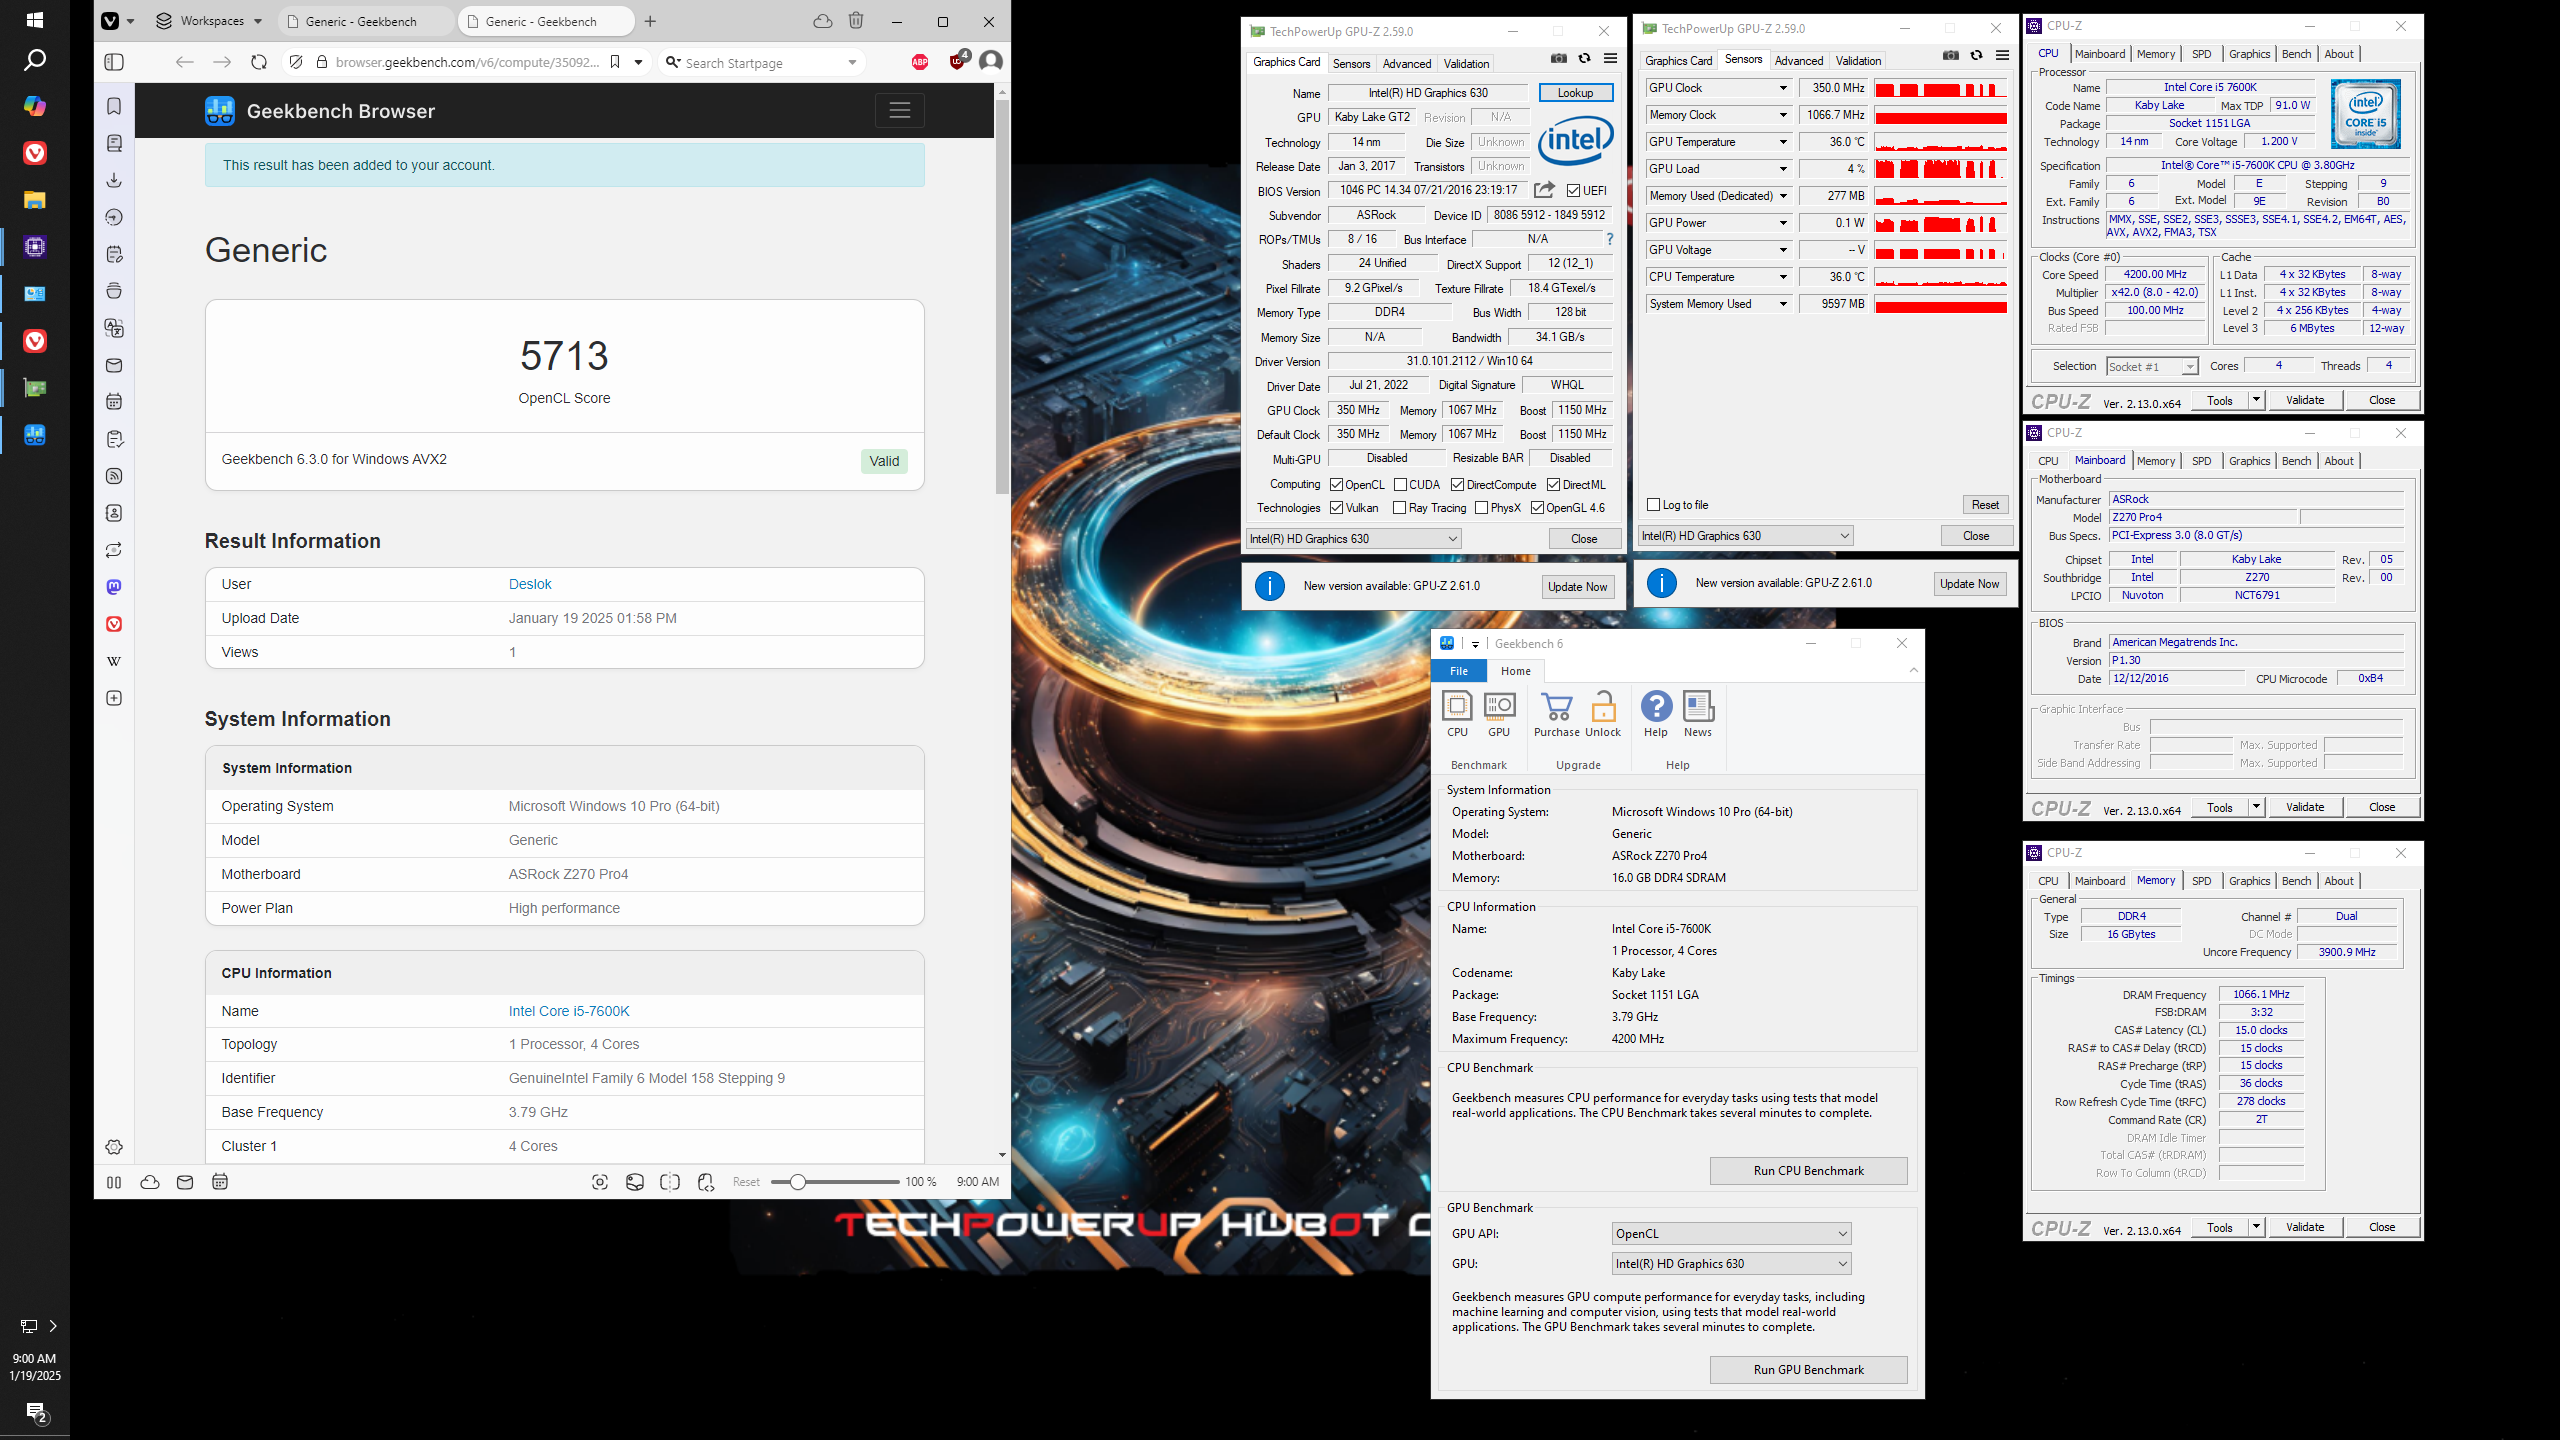Click Run CPU Benchmark button
The image size is (2560, 1440).
click(1808, 1171)
